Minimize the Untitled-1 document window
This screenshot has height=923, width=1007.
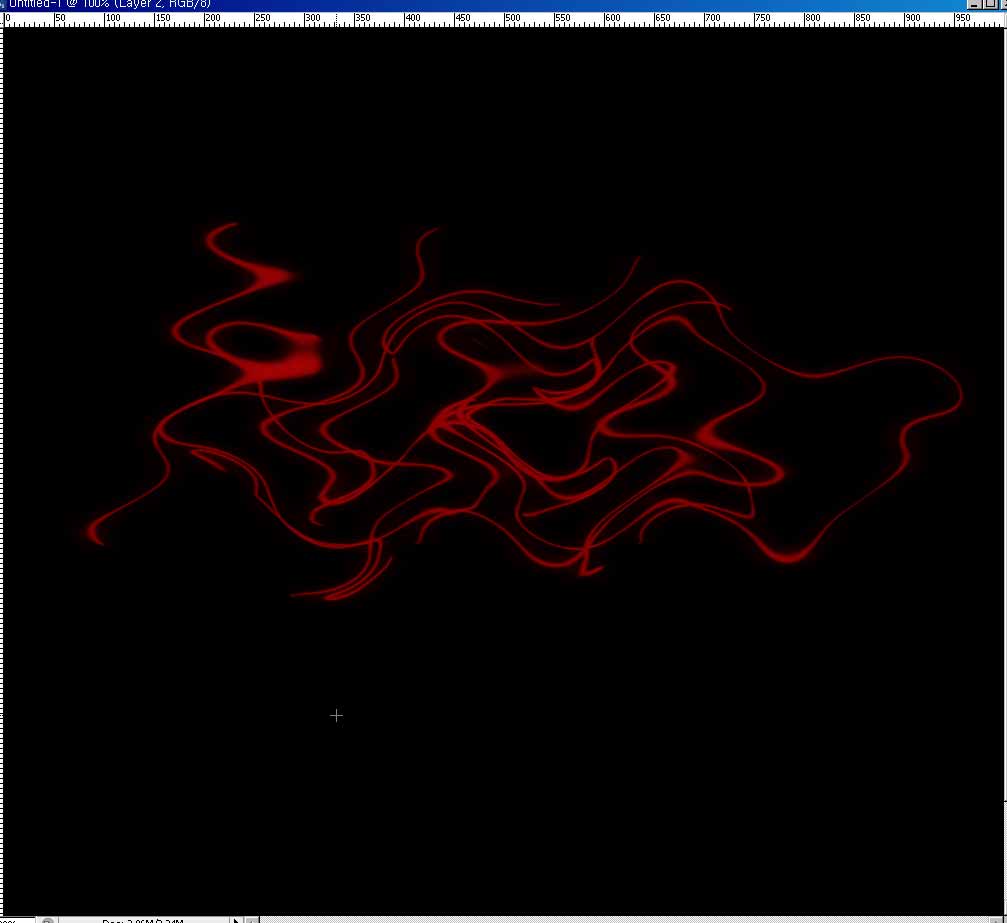(974, 4)
